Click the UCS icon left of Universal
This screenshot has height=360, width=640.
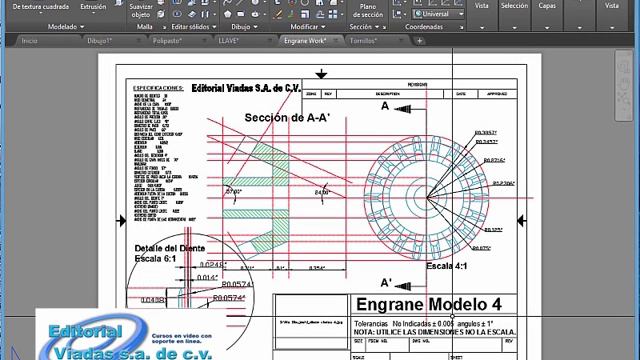[x=397, y=14]
